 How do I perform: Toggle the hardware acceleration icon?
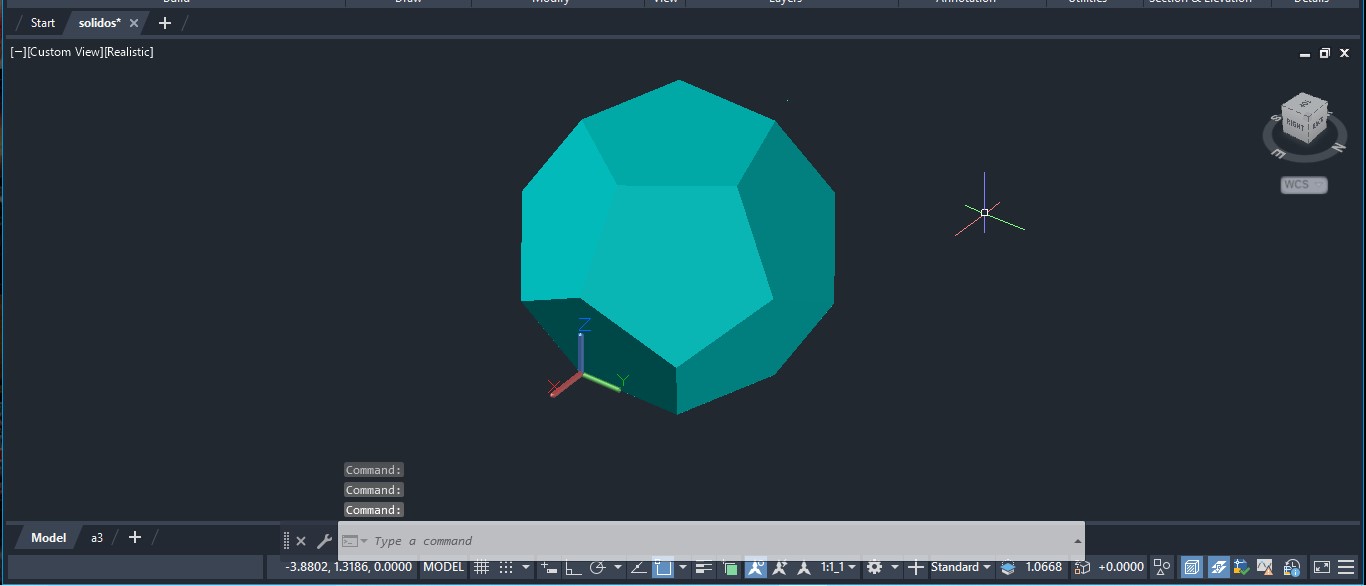1192,567
